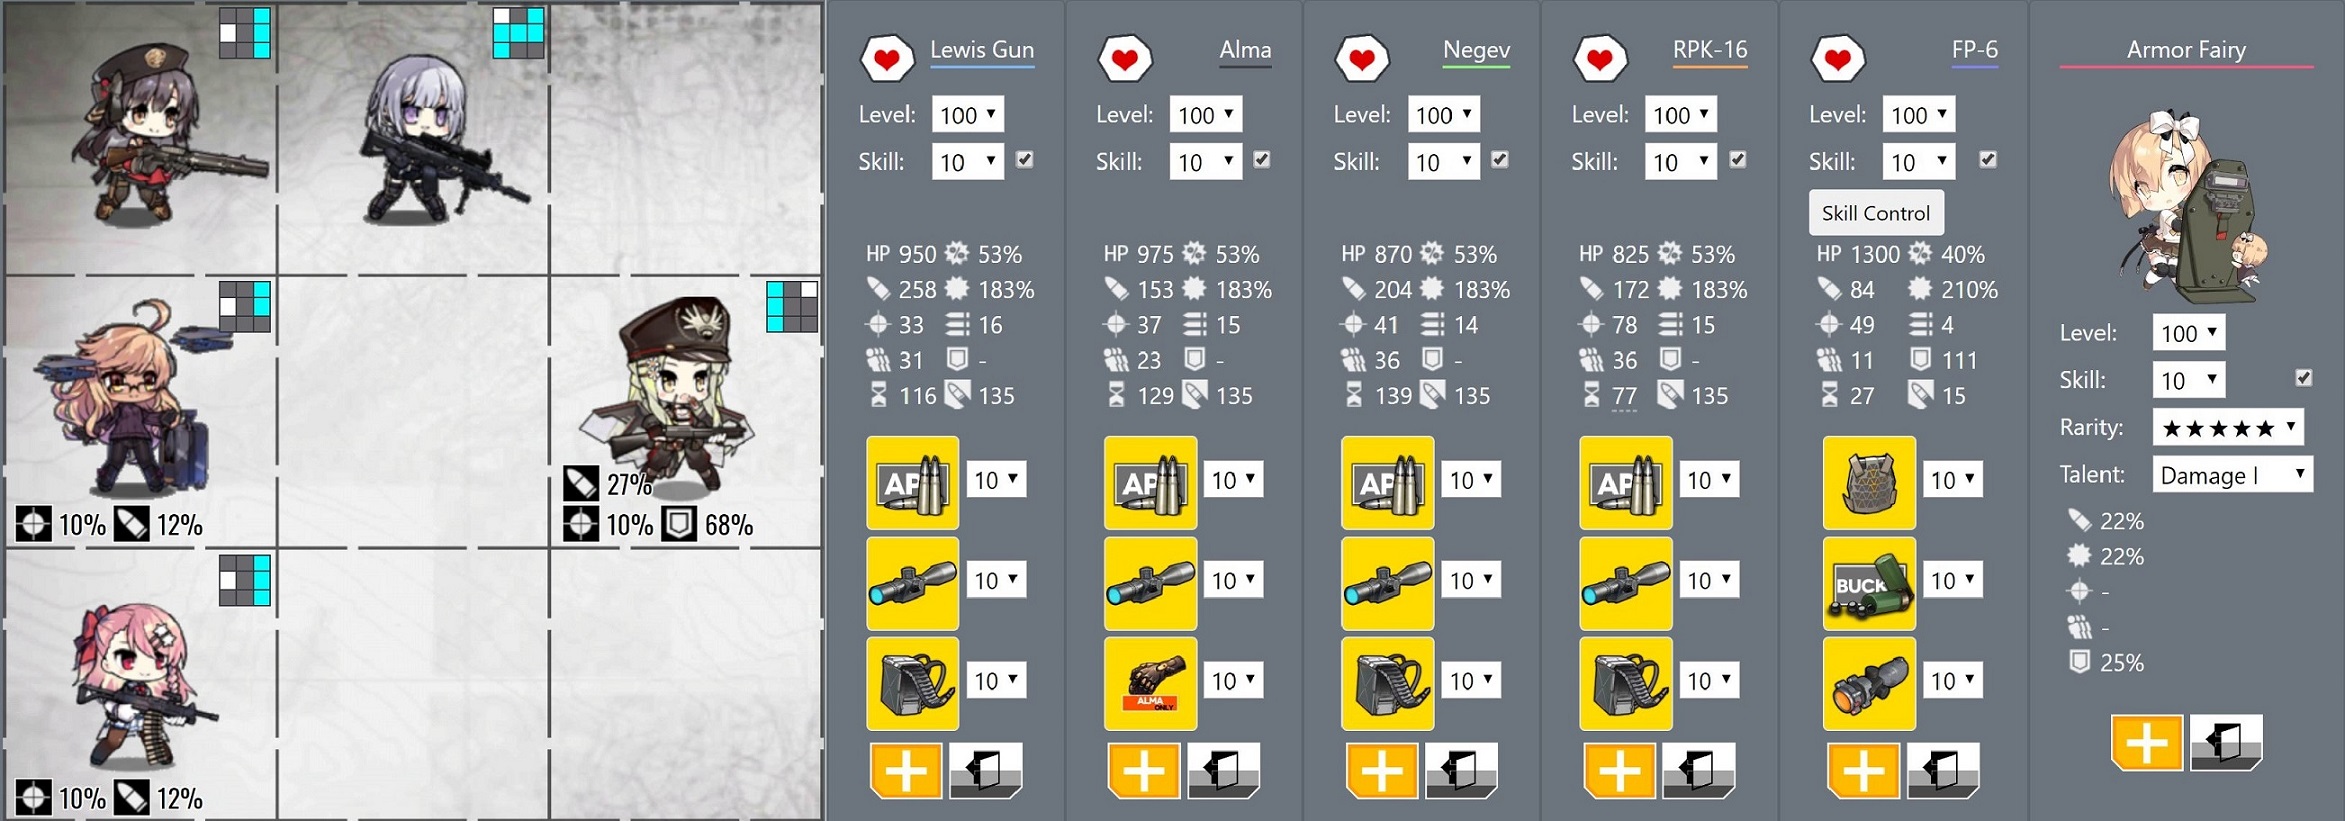Open RPK-16's Skill level dropdown
Viewport: 2345px width, 821px height.
[1681, 161]
